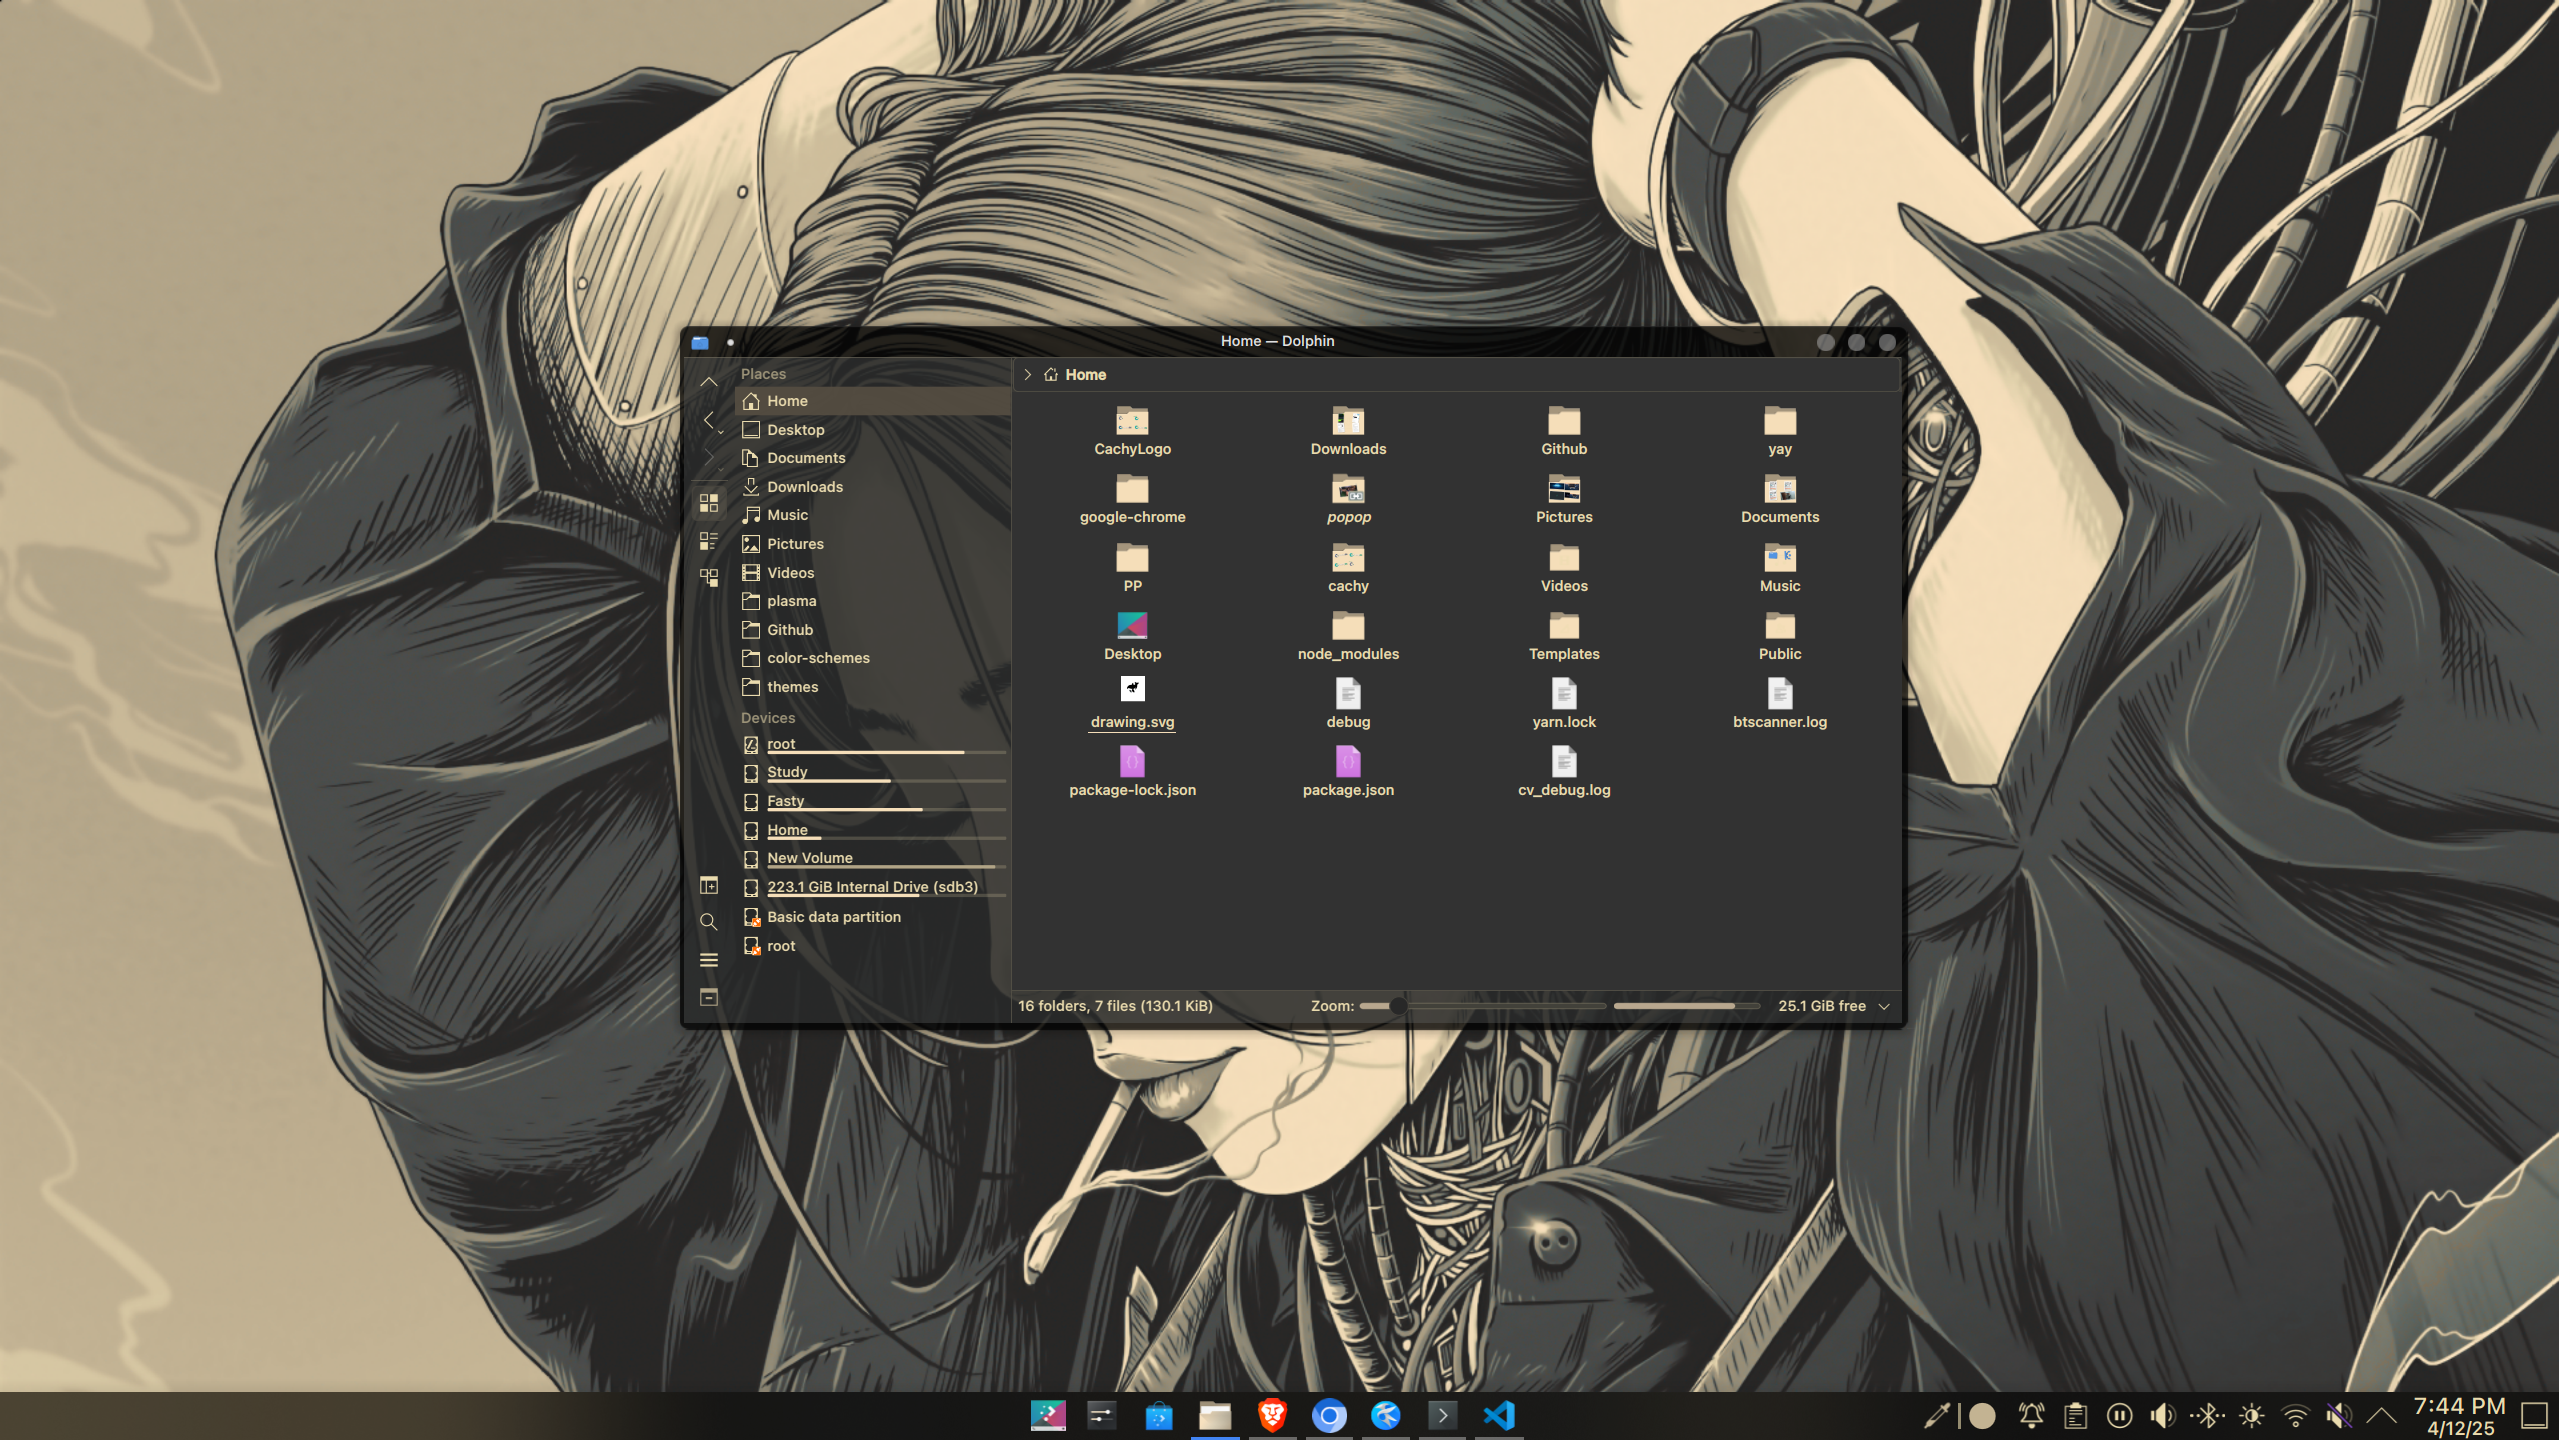Switch Dolphin to Icons view mode
This screenshot has width=2559, height=1440.
[x=708, y=503]
